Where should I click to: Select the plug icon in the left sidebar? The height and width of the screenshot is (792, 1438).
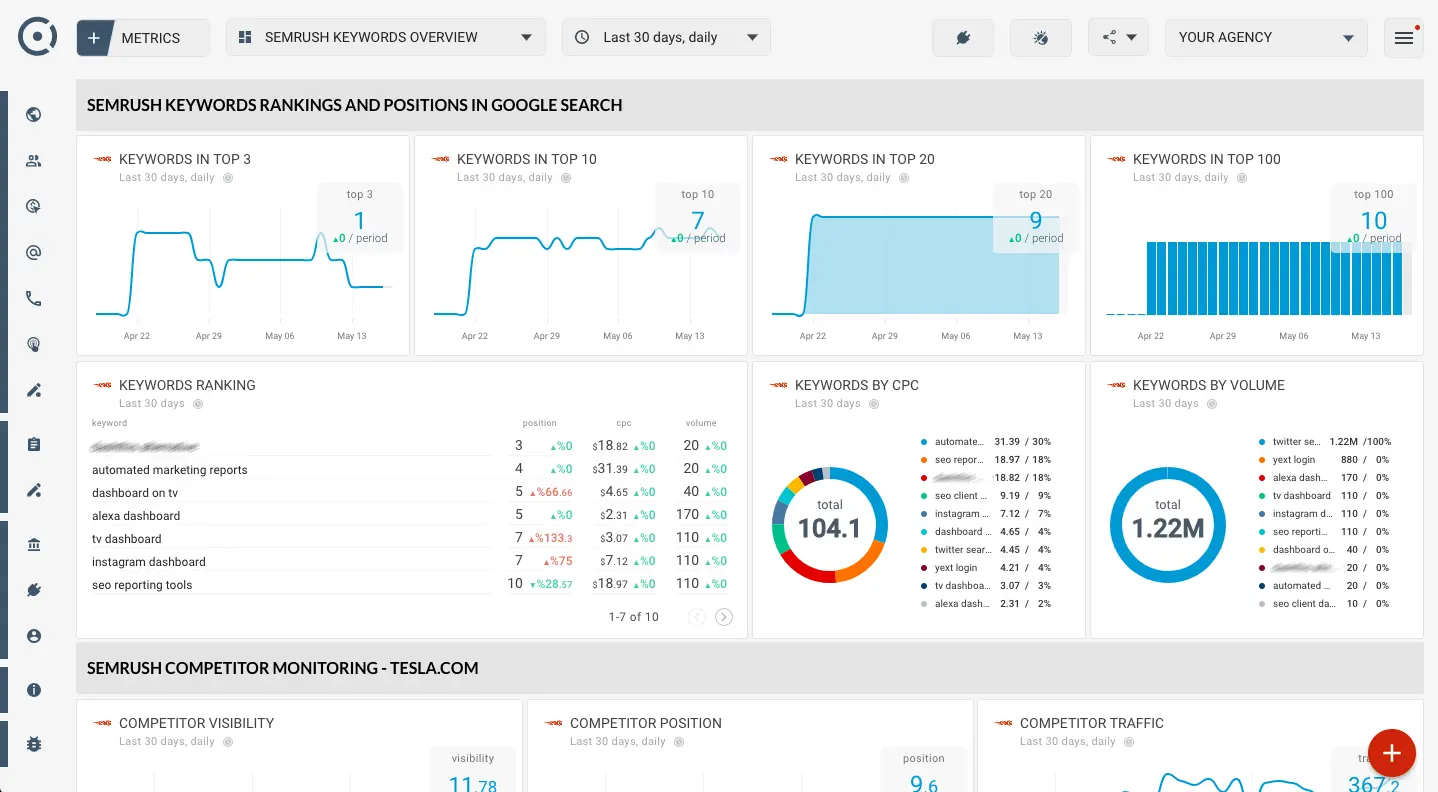[33, 589]
